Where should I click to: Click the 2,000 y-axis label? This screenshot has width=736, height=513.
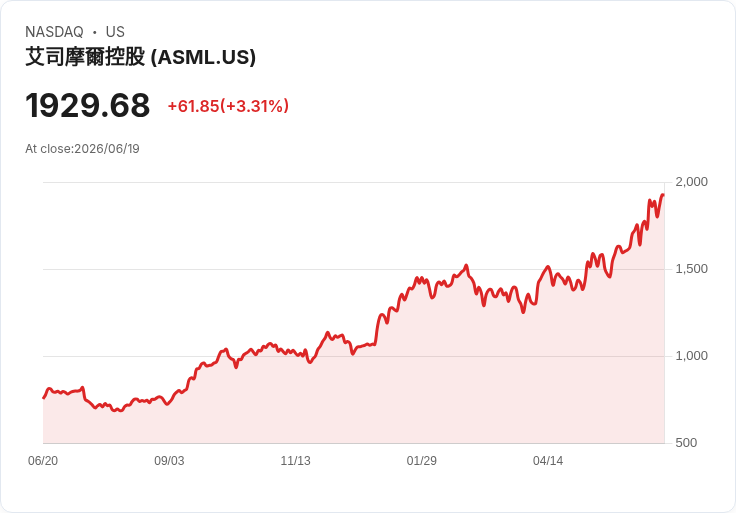(691, 182)
